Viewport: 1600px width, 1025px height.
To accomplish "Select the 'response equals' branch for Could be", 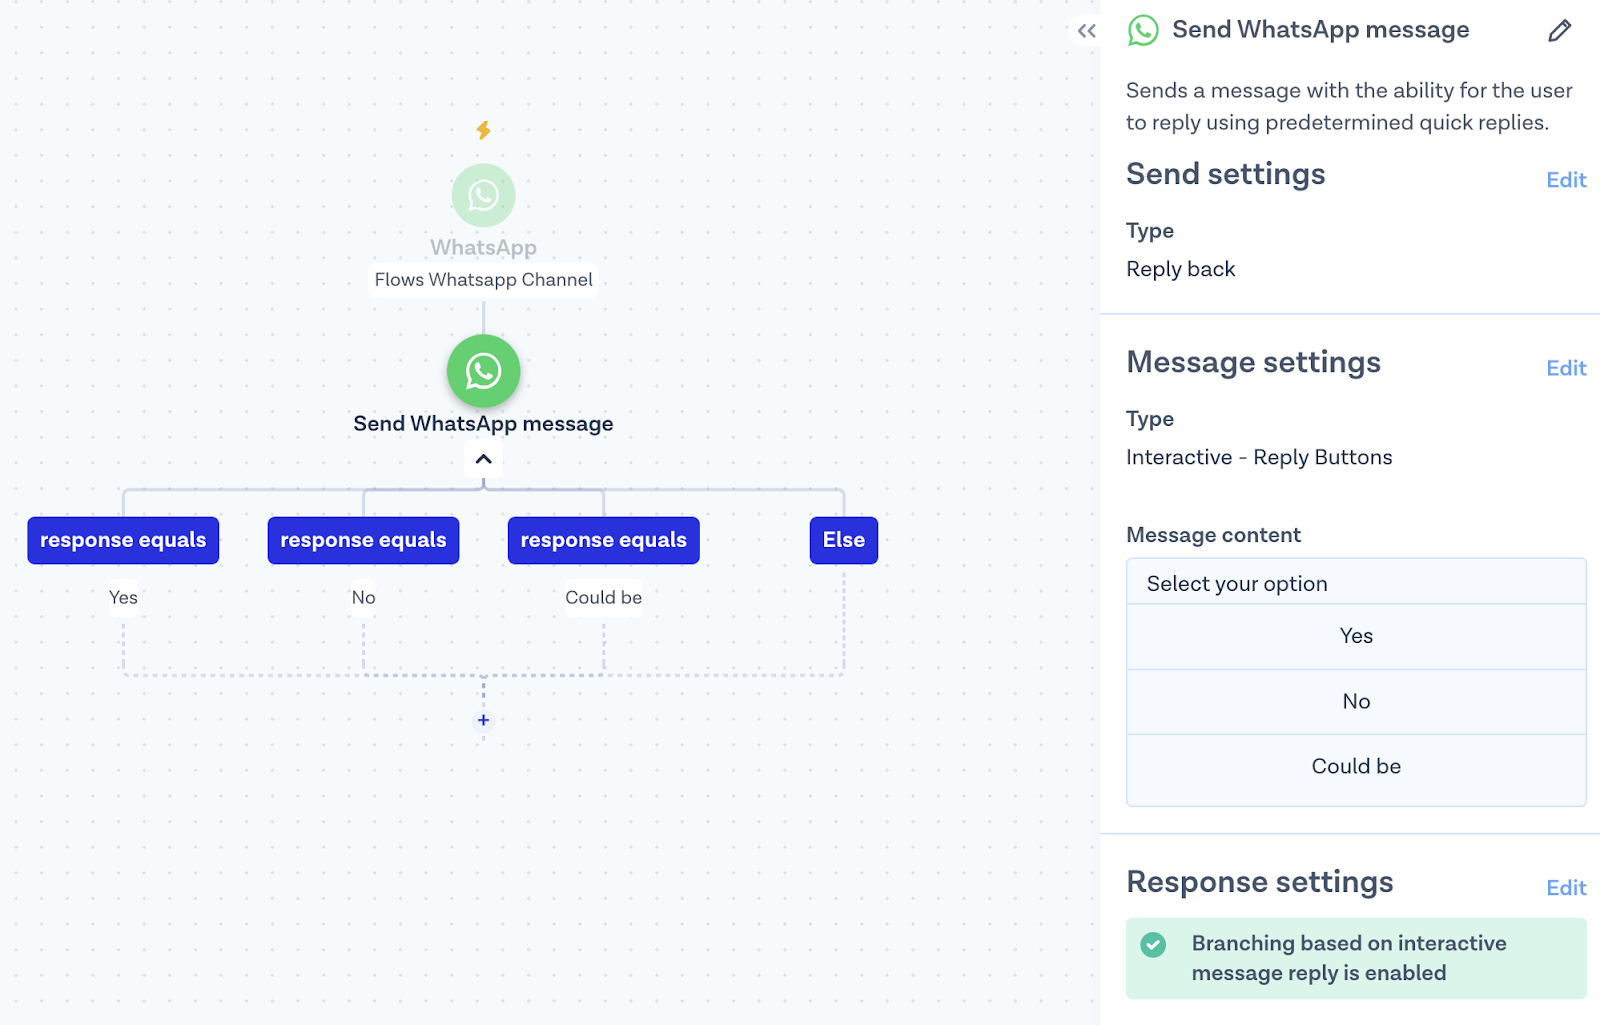I will [x=603, y=540].
